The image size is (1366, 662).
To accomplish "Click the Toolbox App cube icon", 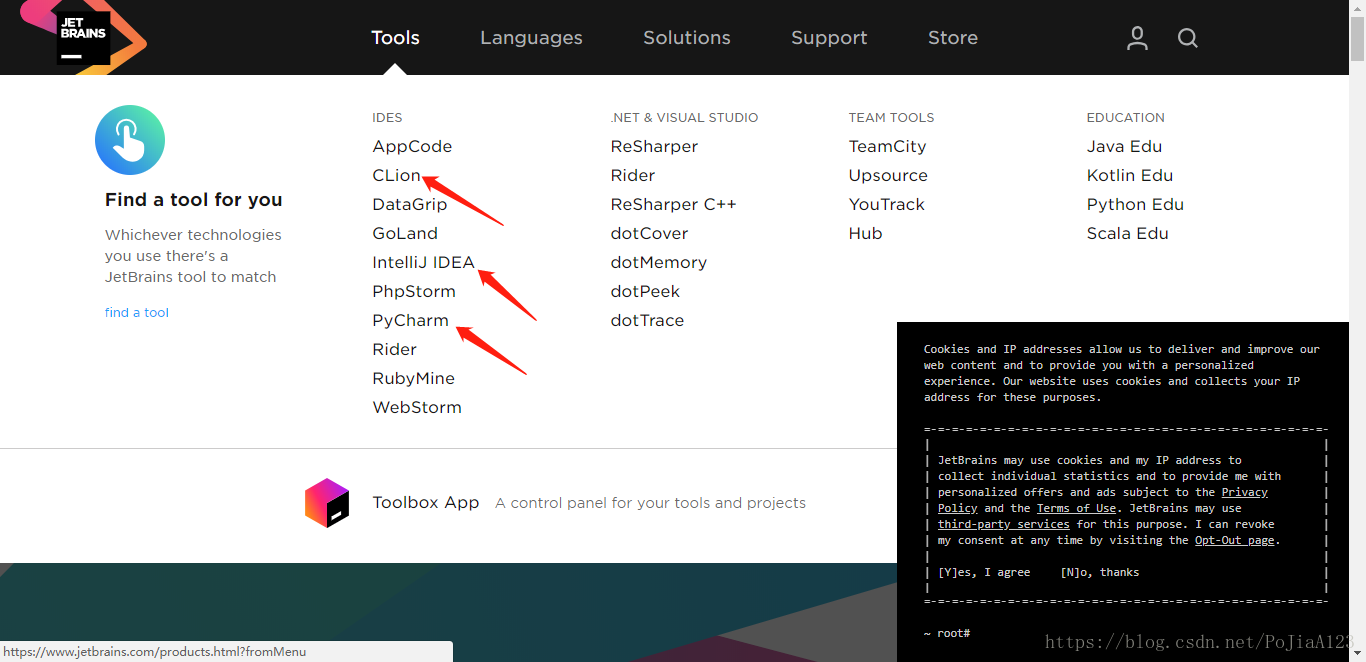I will [x=327, y=503].
